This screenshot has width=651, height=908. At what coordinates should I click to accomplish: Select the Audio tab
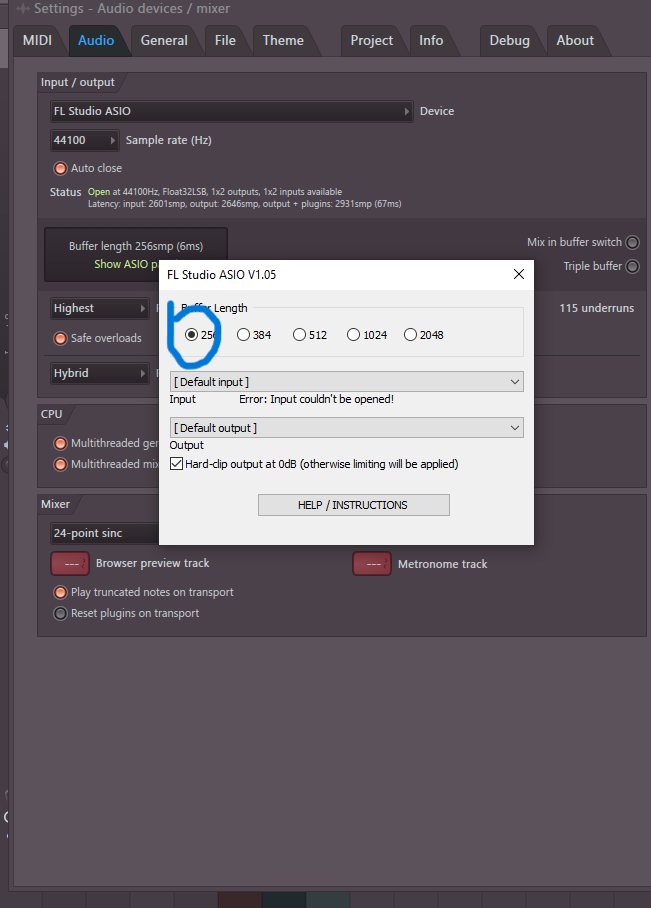pyautogui.click(x=96, y=41)
